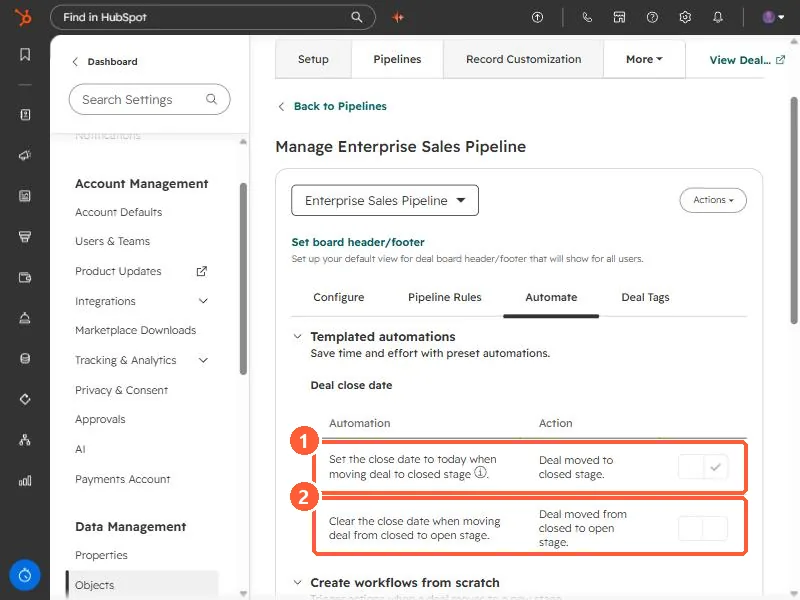Screen dimensions: 800x600
Task: Open Marketplace Downloads settings
Action: point(135,330)
